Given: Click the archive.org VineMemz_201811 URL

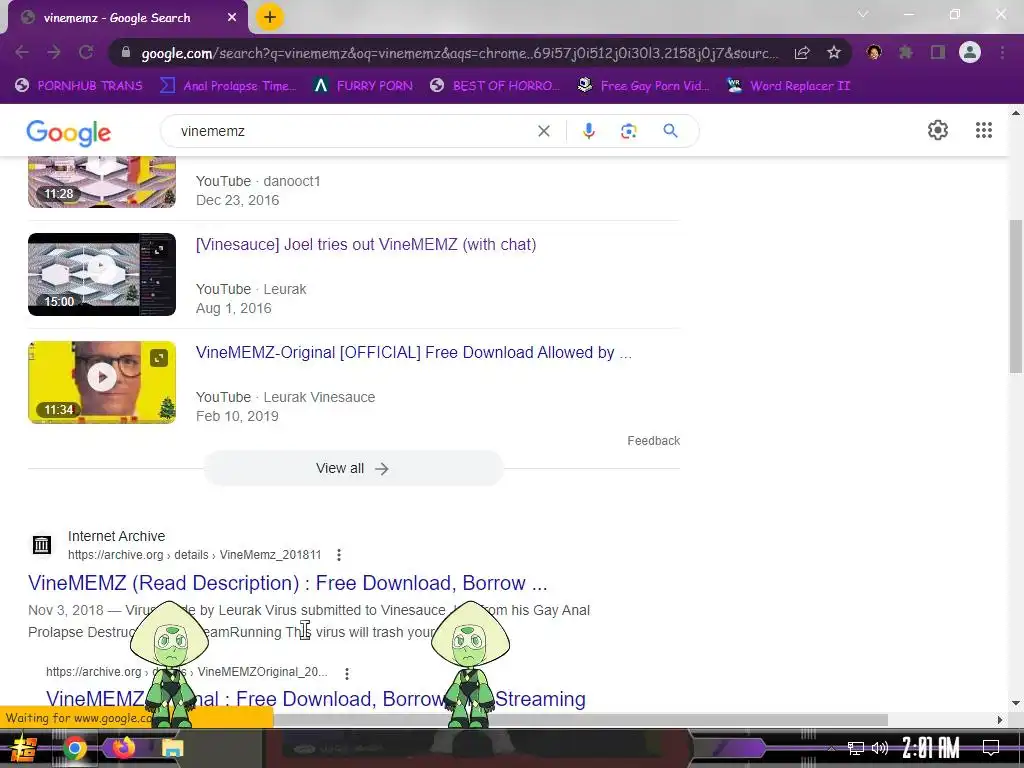Looking at the screenshot, I should coord(195,555).
